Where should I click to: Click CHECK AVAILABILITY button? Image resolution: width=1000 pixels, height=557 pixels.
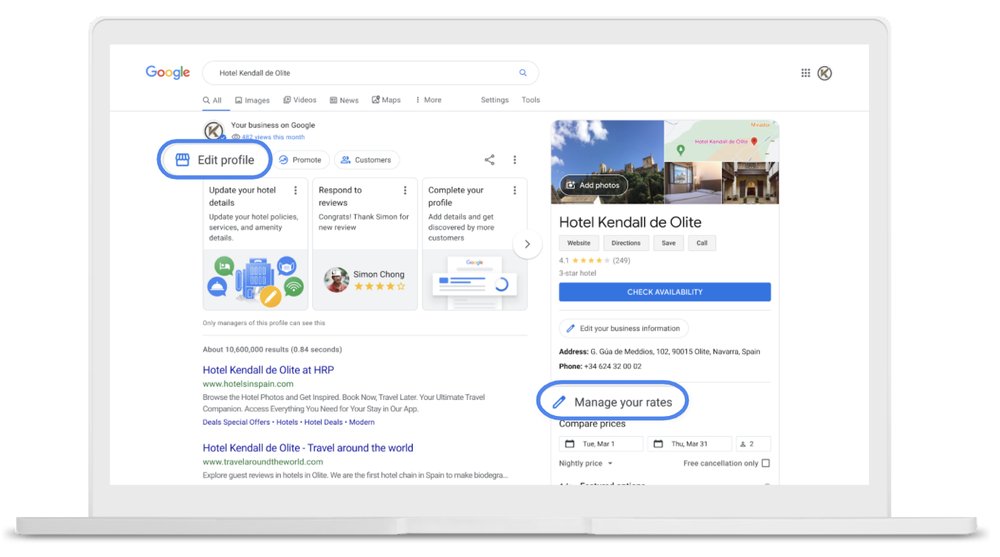pos(665,292)
